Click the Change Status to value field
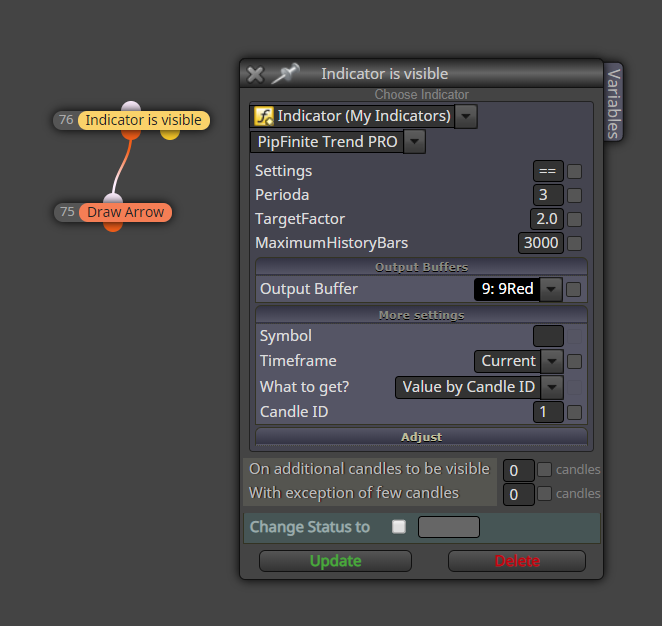The image size is (662, 626). coord(449,527)
